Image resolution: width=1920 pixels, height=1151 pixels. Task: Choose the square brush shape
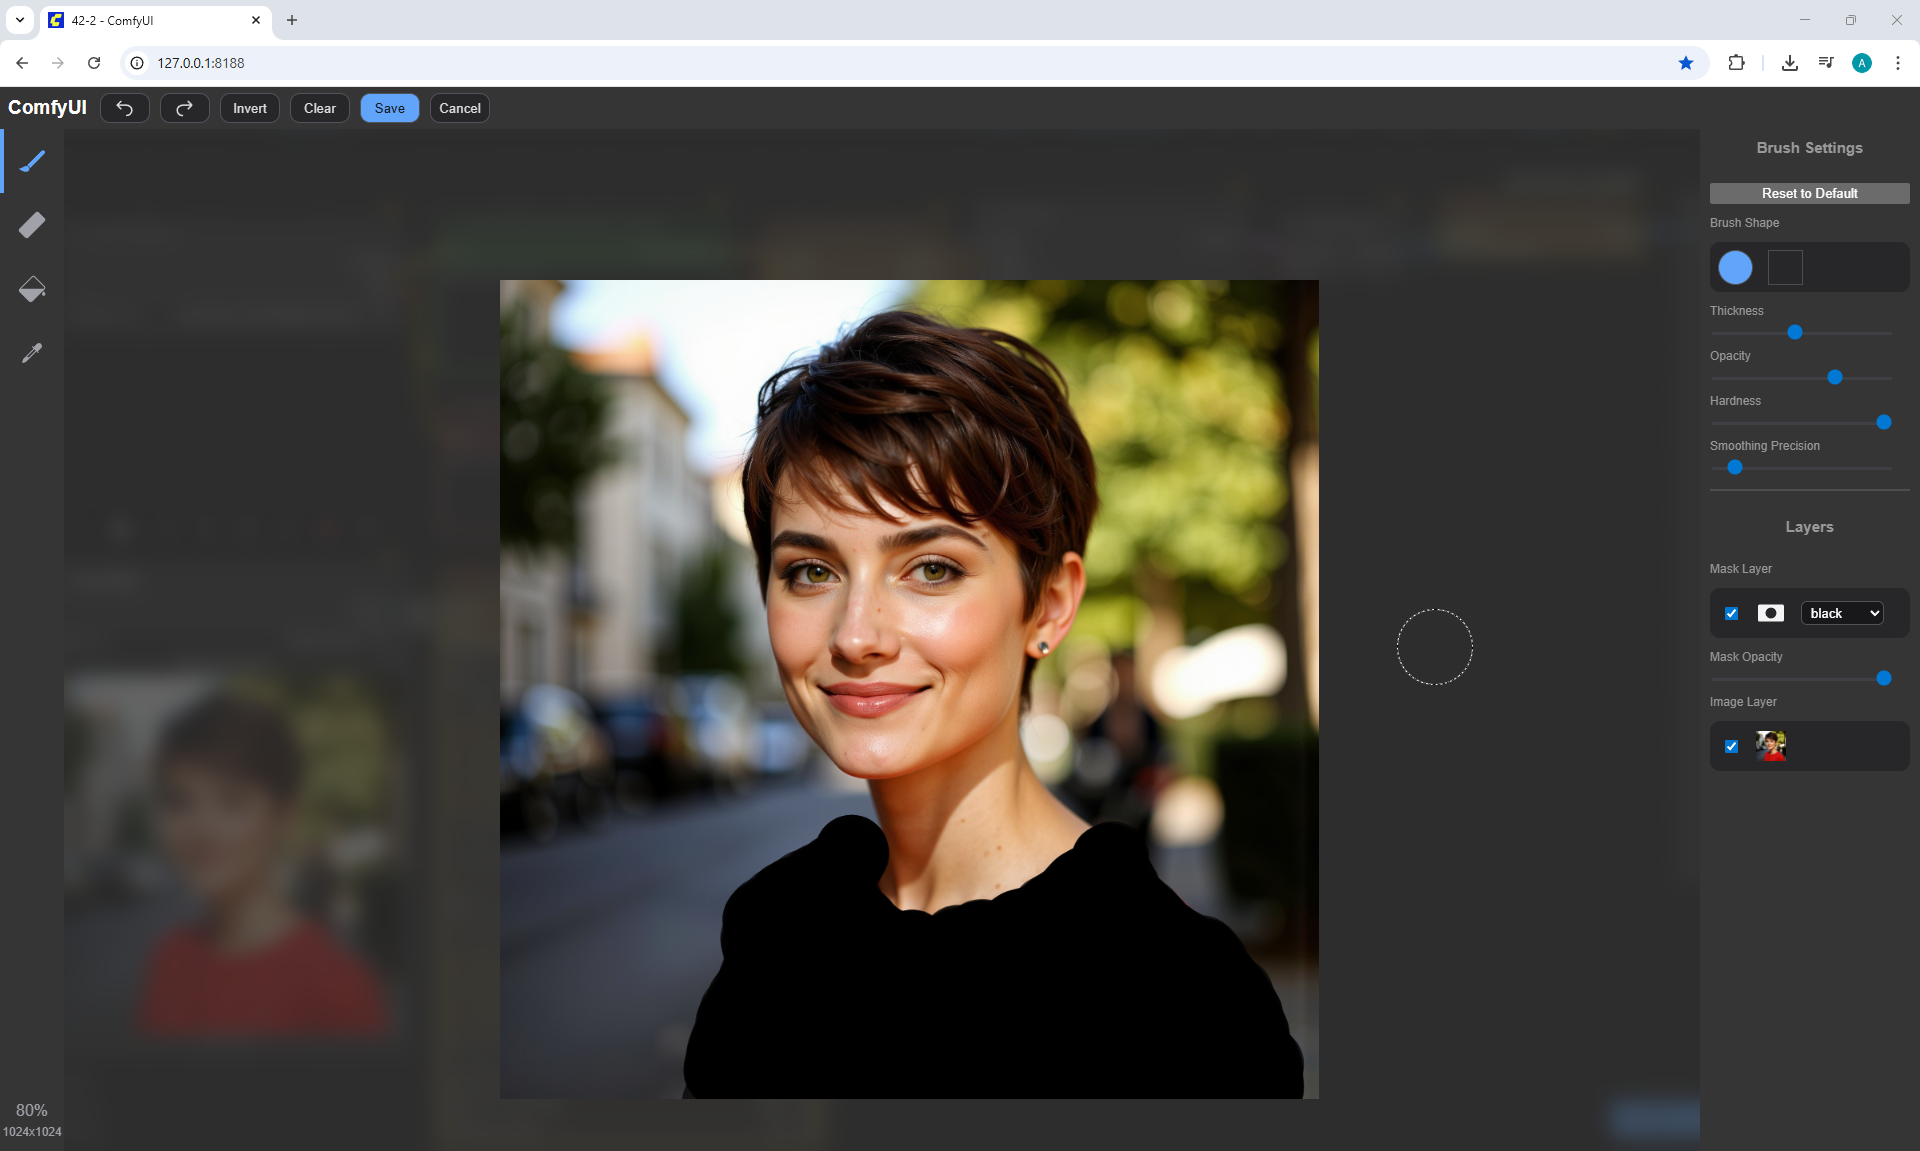point(1785,267)
